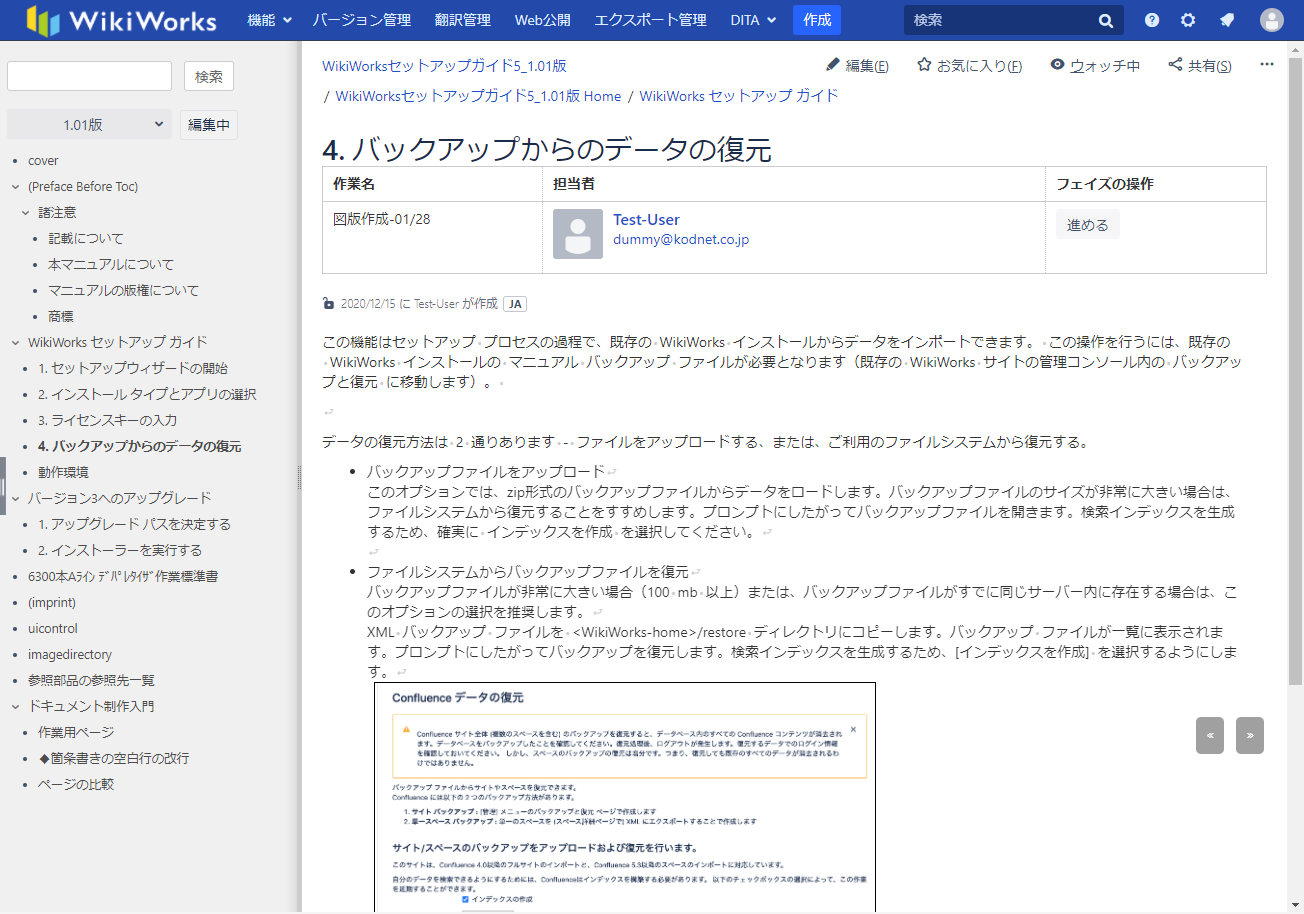Open the 1.01版 version dropdown
The width and height of the screenshot is (1304, 914).
(90, 125)
